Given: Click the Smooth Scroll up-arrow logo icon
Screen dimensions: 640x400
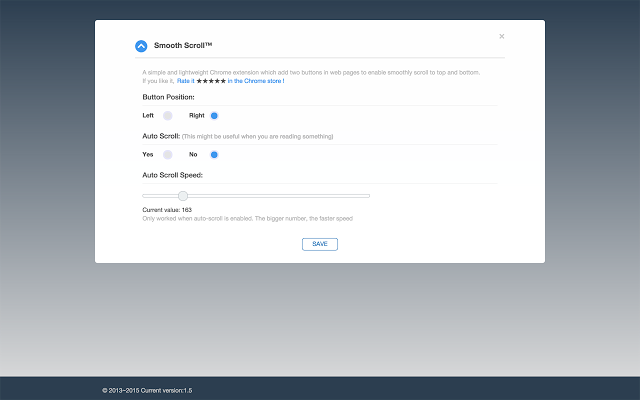Looking at the screenshot, I should (x=141, y=46).
